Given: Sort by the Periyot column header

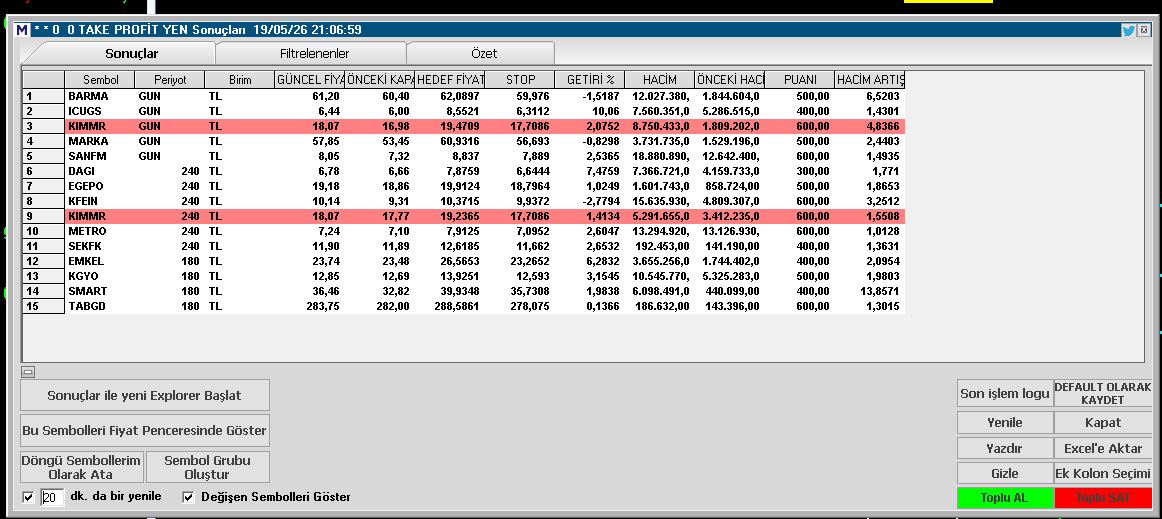Looking at the screenshot, I should (x=170, y=79).
